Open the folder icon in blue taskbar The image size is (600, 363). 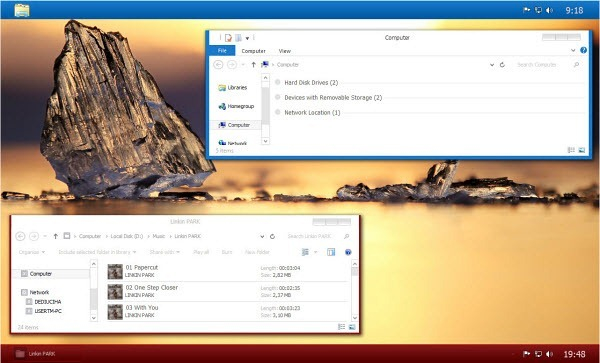22,10
